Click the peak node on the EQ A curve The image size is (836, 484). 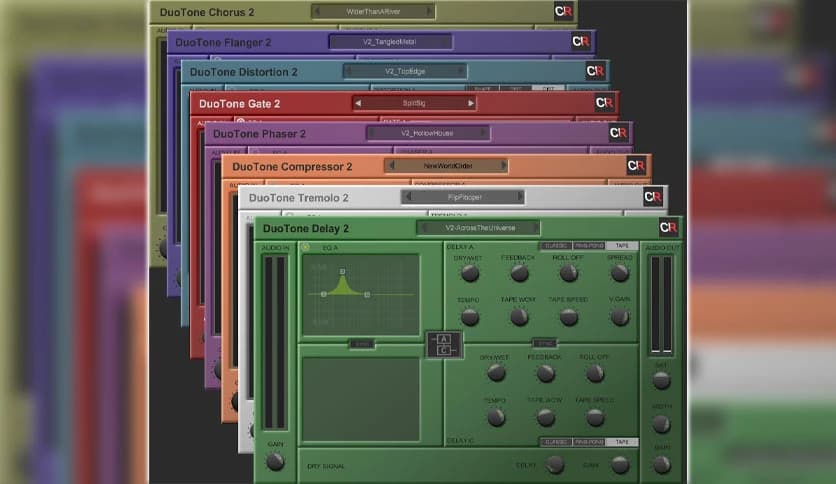(x=342, y=271)
